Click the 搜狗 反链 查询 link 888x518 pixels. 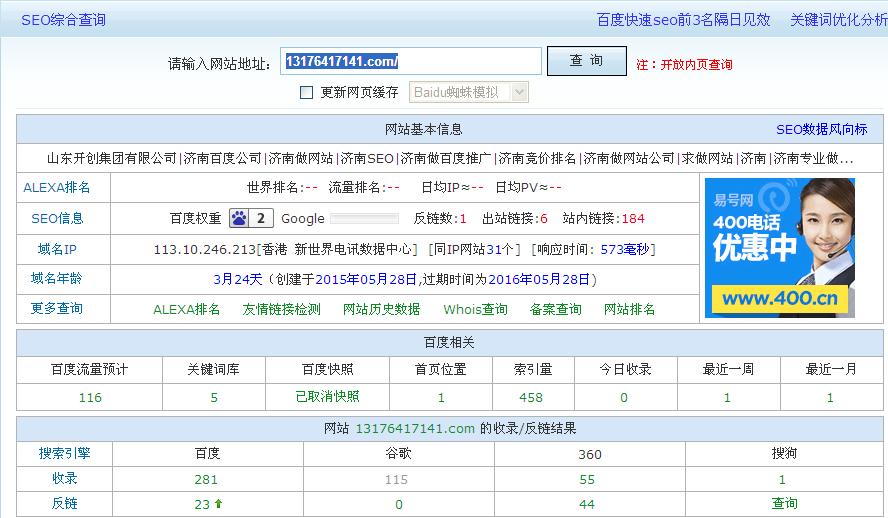(x=784, y=504)
